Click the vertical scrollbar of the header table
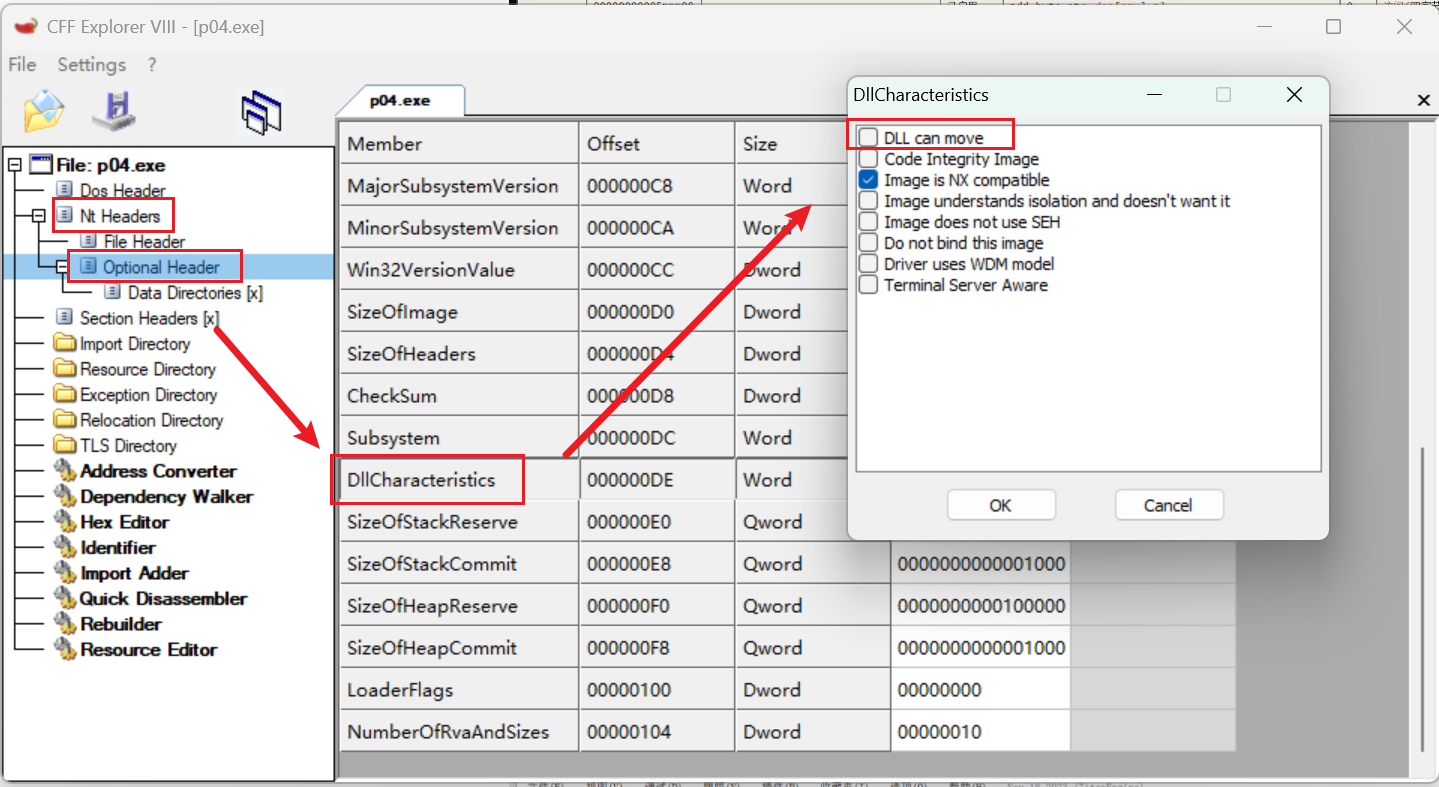This screenshot has width=1439, height=787. pyautogui.click(x=1425, y=600)
